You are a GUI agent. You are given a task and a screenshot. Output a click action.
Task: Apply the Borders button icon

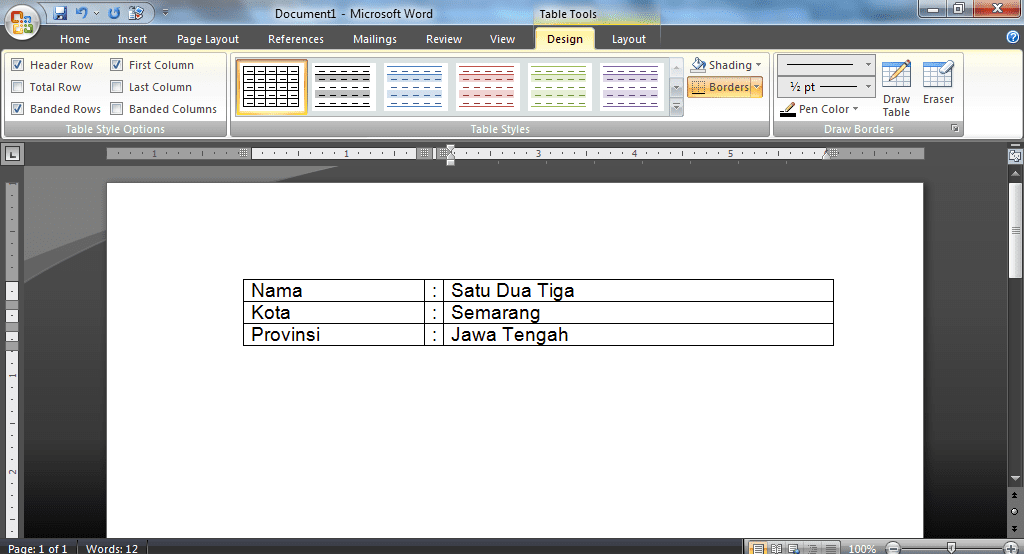pyautogui.click(x=698, y=87)
